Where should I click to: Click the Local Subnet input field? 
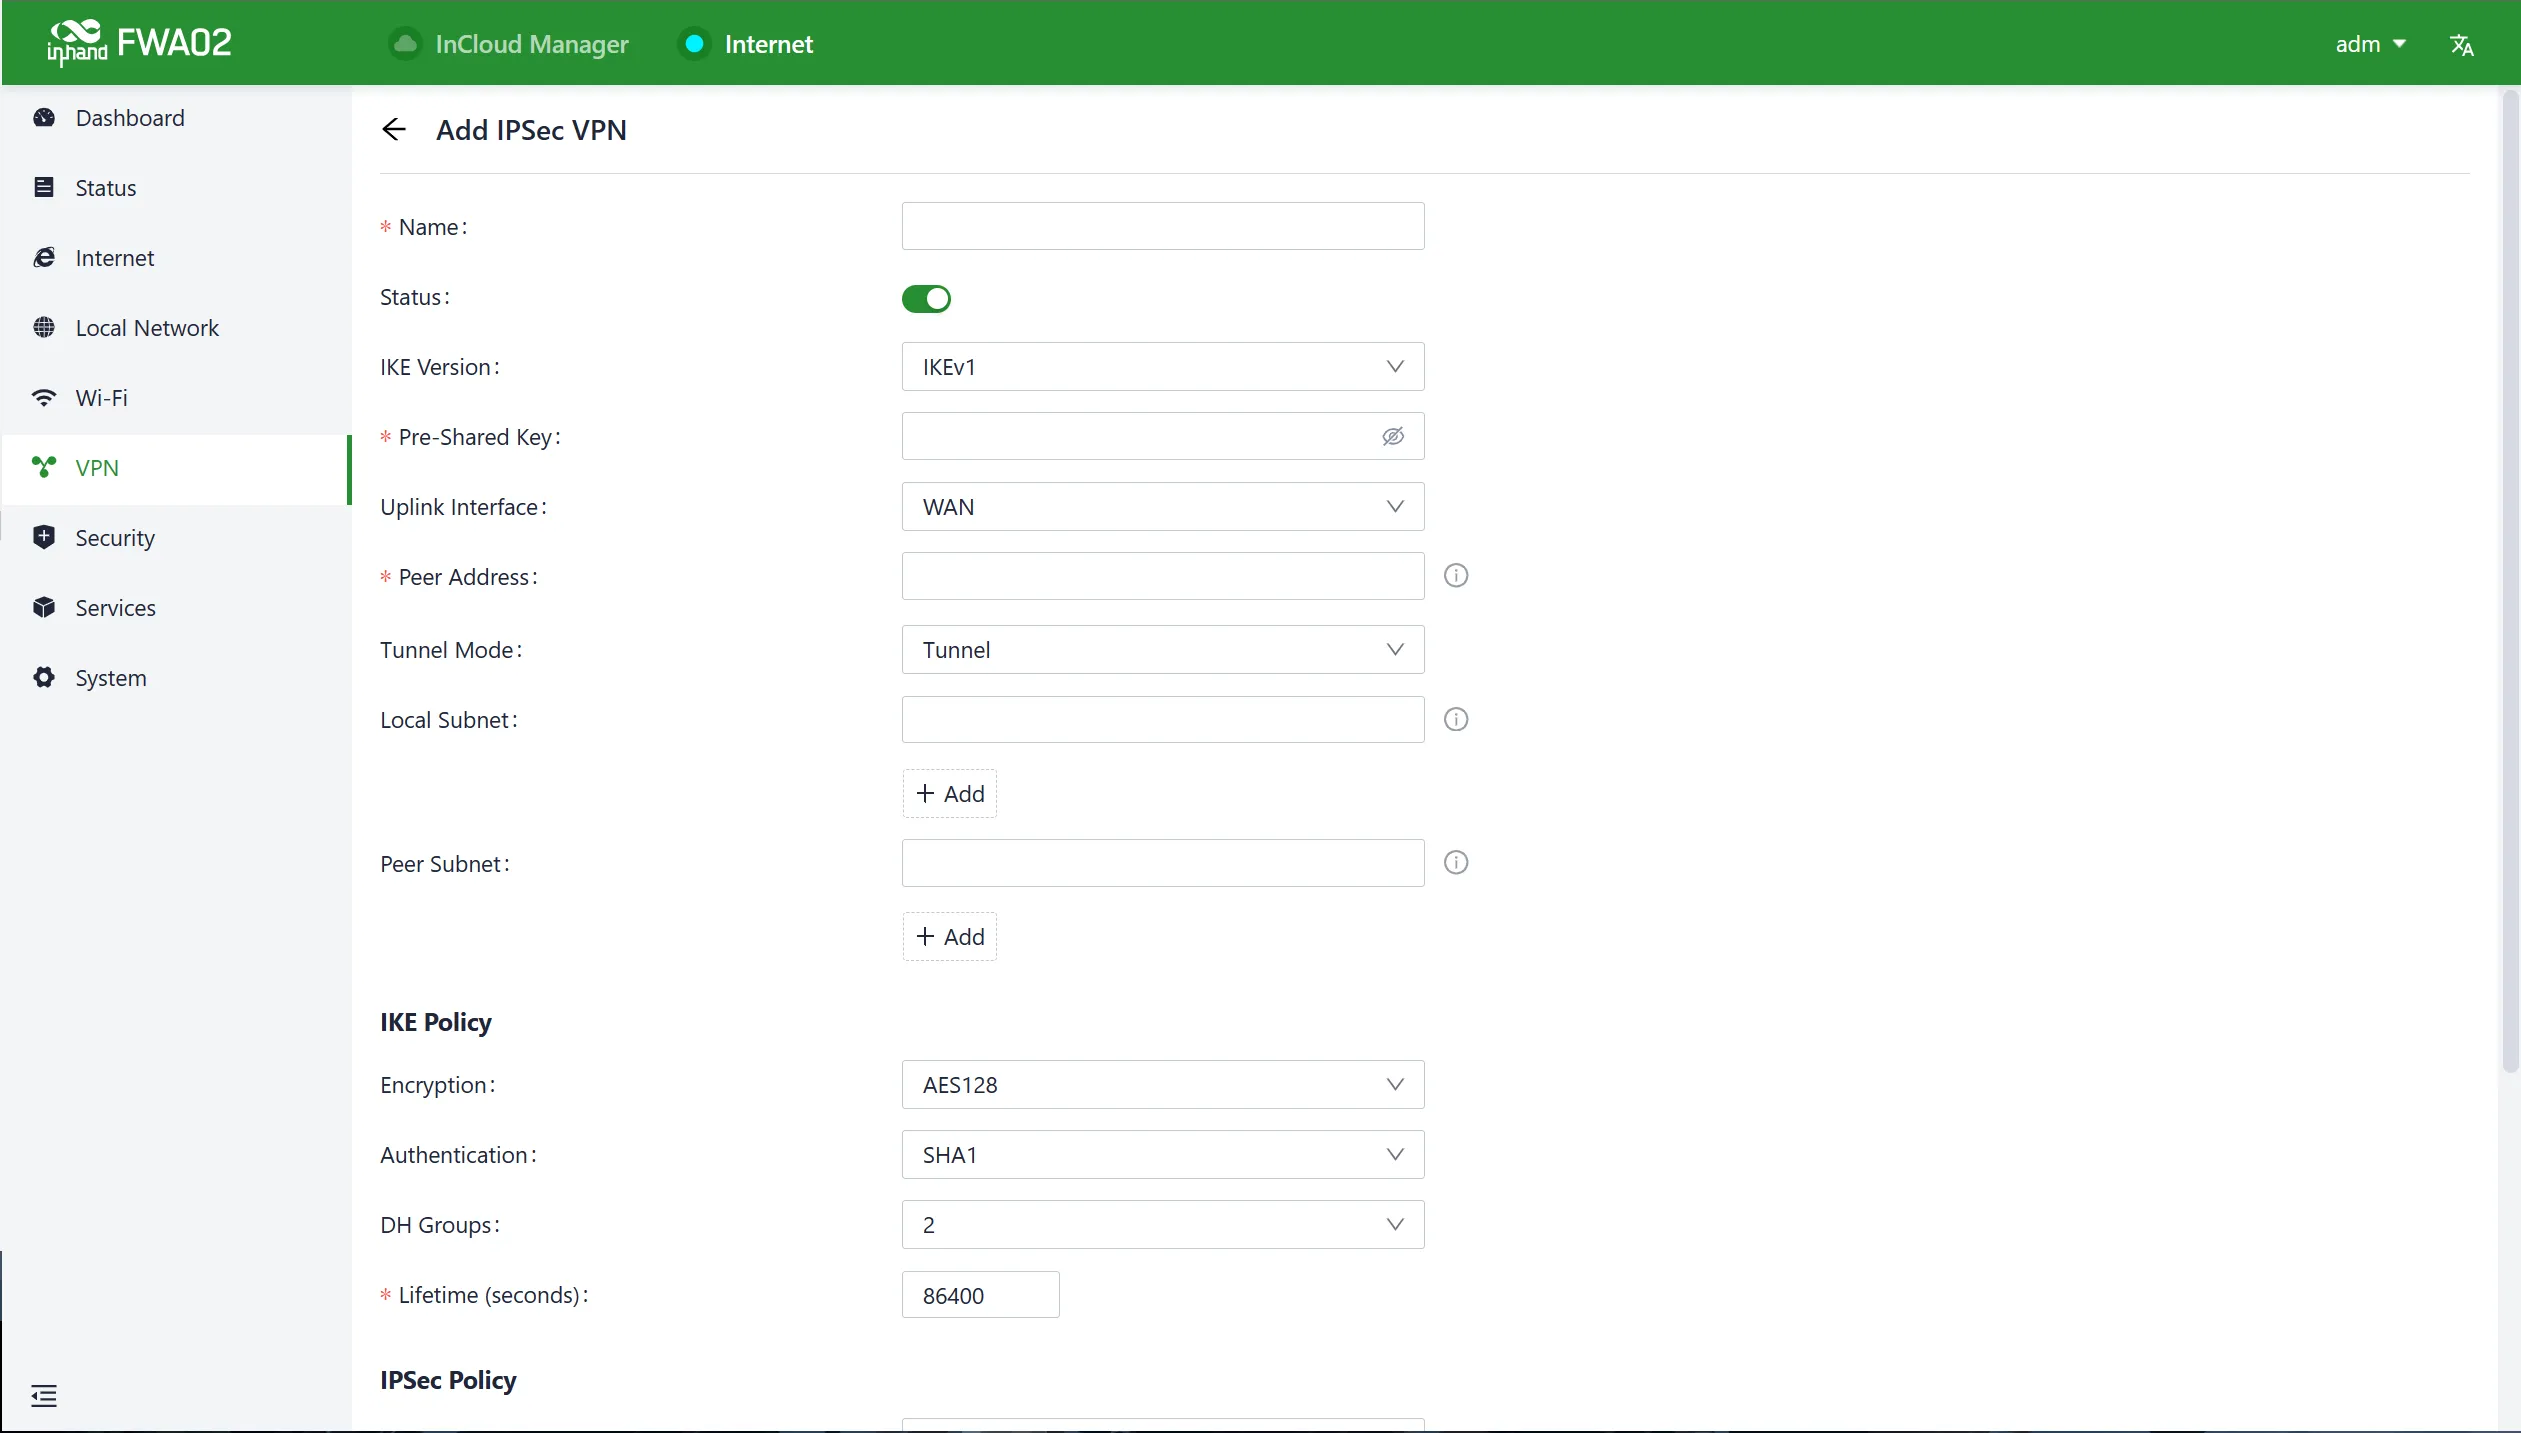pos(1163,720)
